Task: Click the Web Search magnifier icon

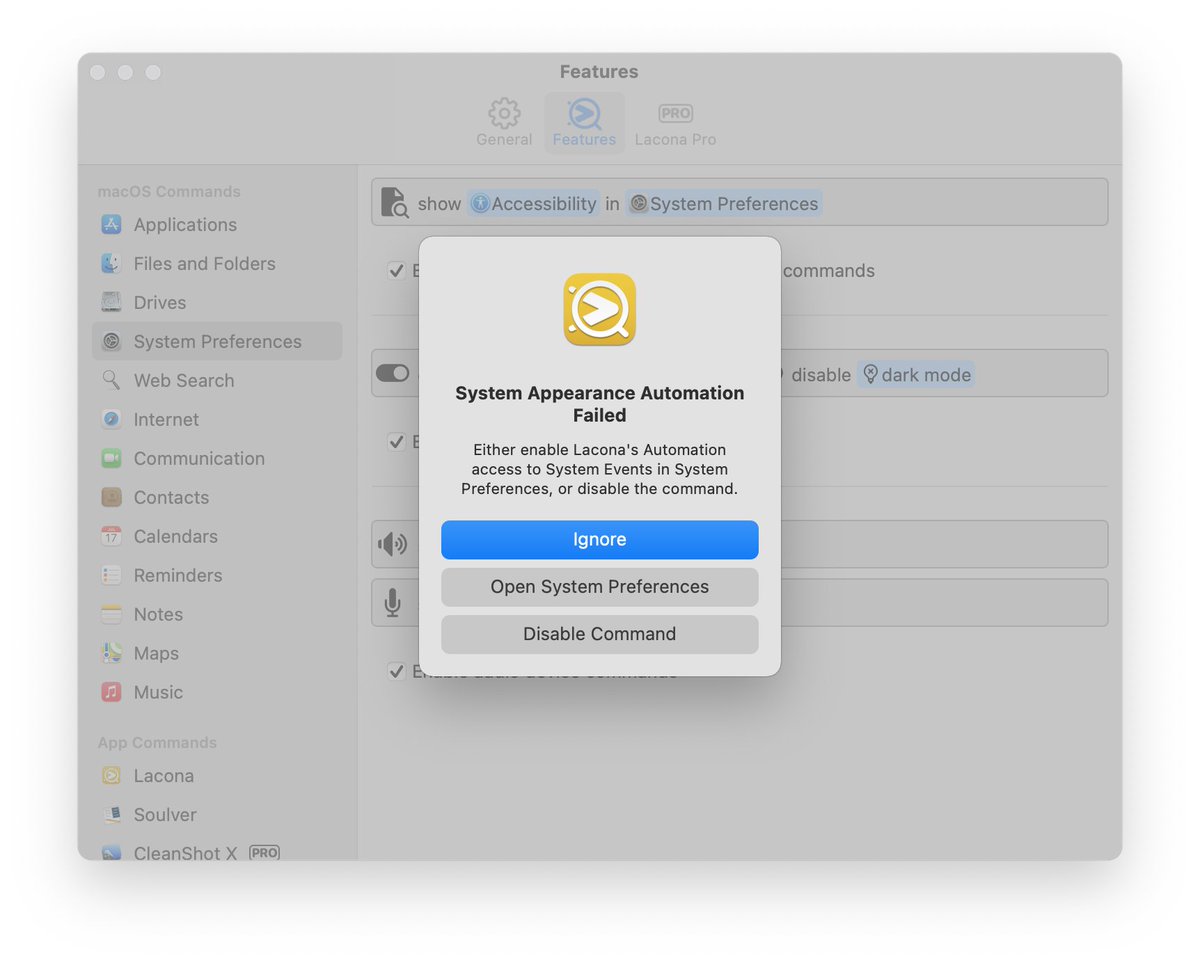Action: 111,380
